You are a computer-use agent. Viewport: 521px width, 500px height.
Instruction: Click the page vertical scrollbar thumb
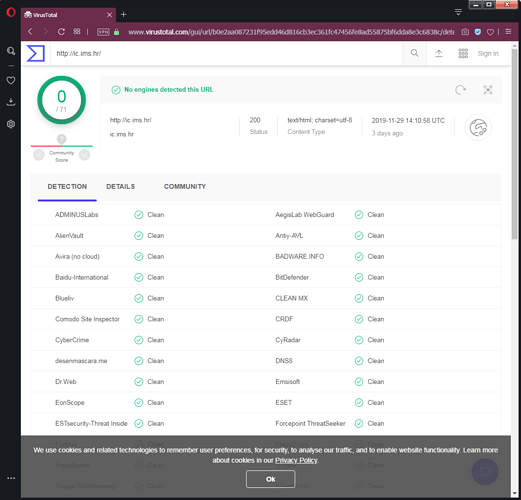coord(515,143)
